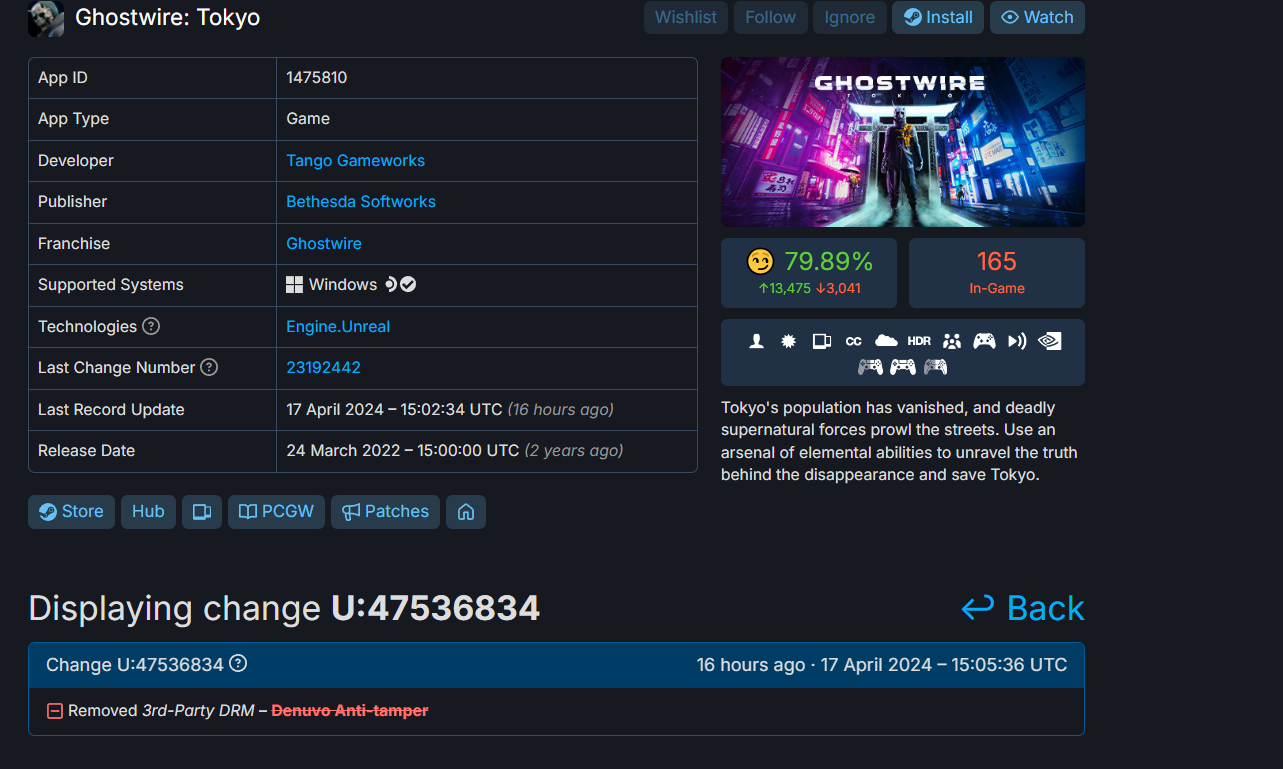Click the Remote Play devices icon in feature panel
This screenshot has height=769, width=1283.
coord(821,341)
